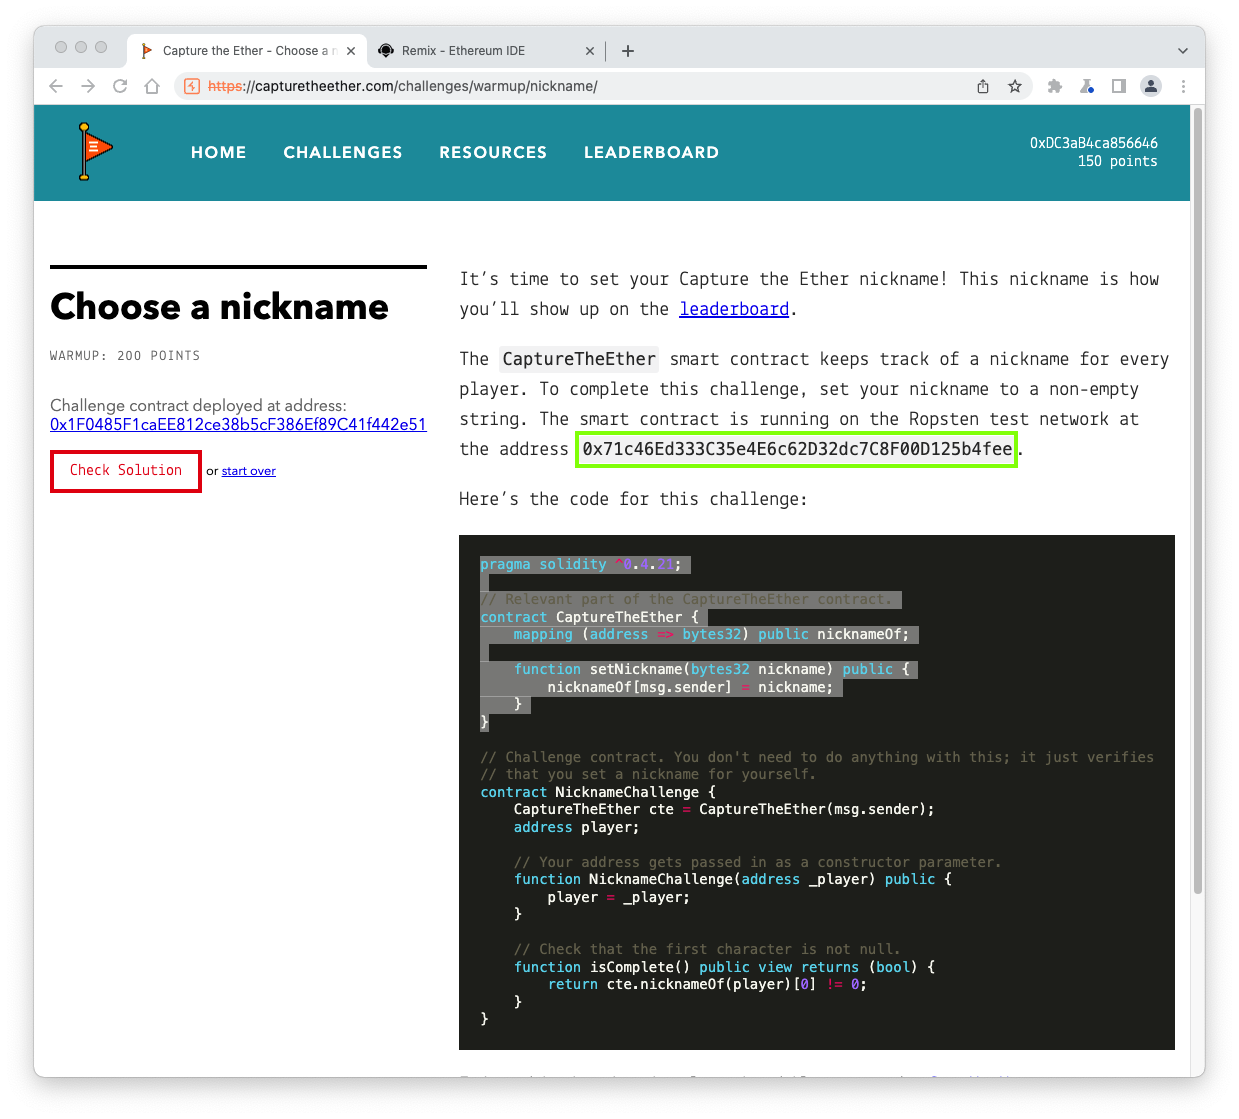Click the Check Solution button
The height and width of the screenshot is (1119, 1239).
(x=126, y=471)
